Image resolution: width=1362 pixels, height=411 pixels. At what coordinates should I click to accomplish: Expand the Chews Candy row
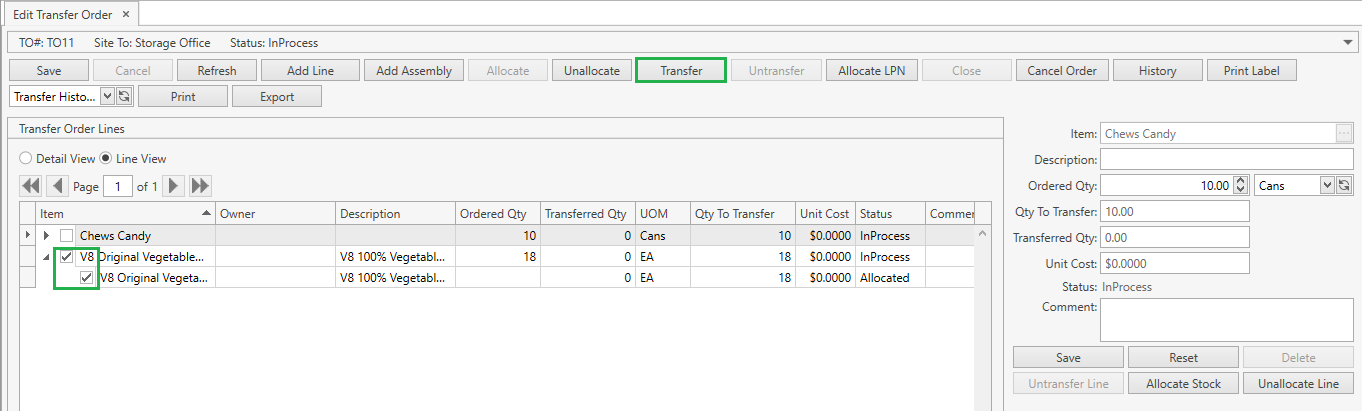pyautogui.click(x=46, y=236)
